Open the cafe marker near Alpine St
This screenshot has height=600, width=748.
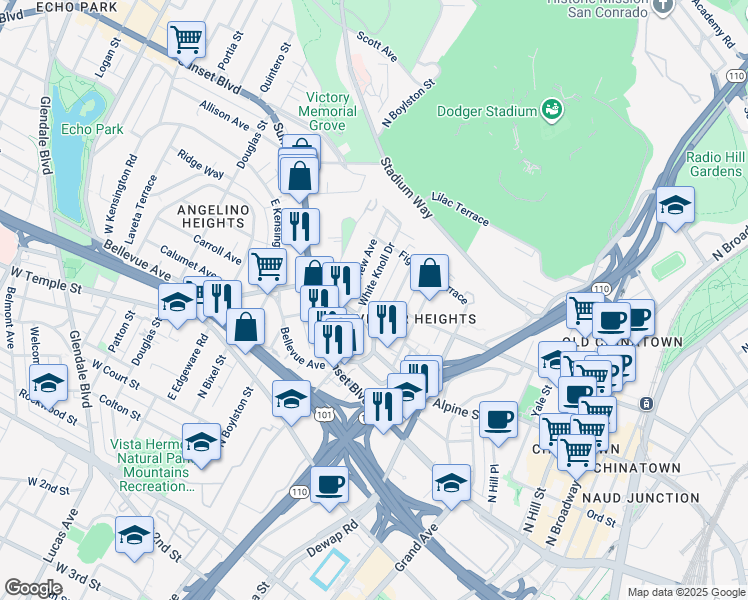click(x=498, y=421)
